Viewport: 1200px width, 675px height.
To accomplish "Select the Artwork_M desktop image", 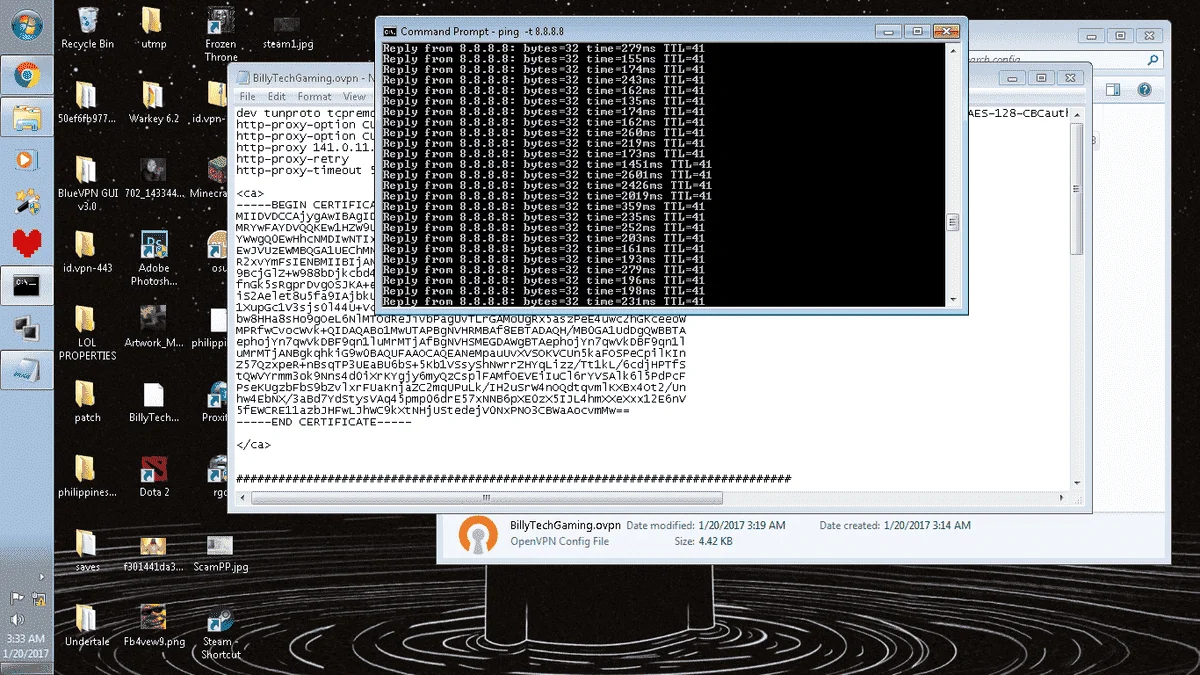I will [x=153, y=326].
